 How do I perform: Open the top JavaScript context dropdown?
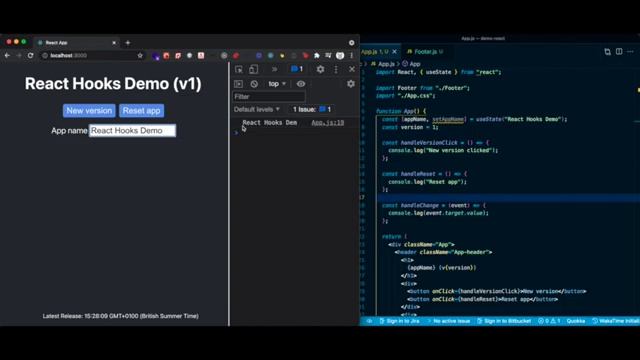tap(277, 84)
